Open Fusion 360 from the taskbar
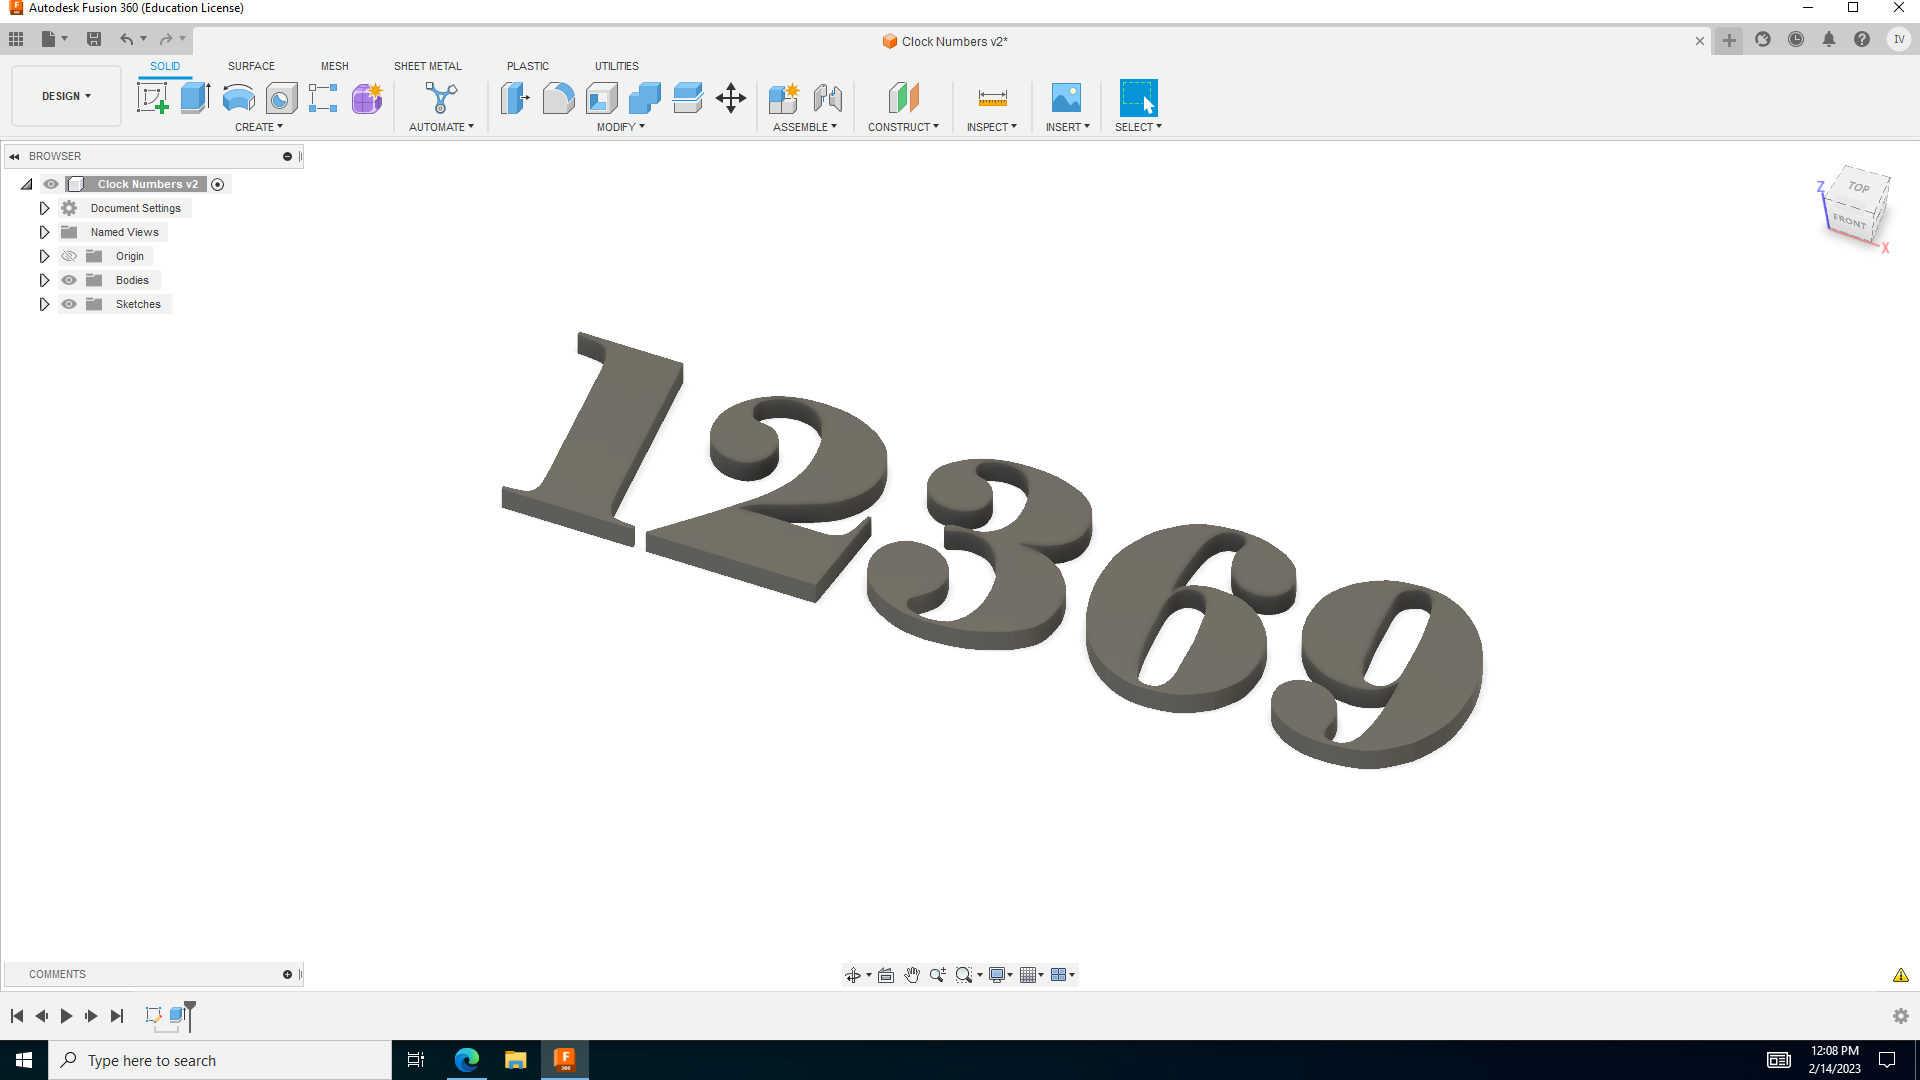Viewport: 1920px width, 1080px height. [565, 1059]
